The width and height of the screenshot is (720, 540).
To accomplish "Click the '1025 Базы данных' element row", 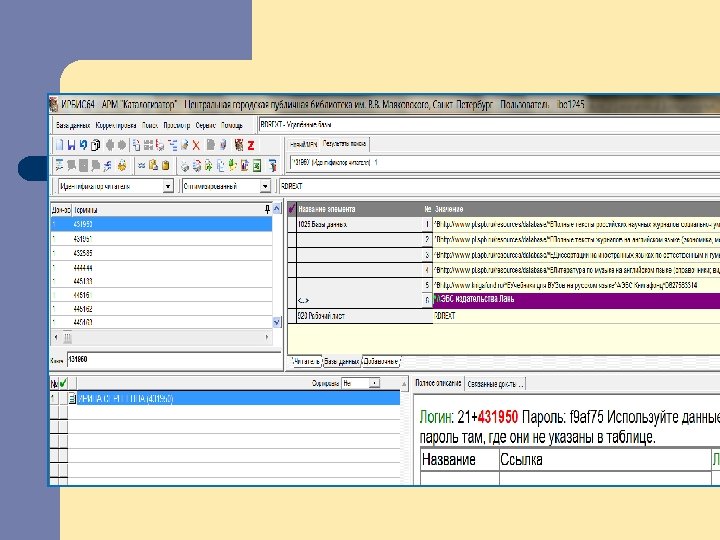I will point(360,225).
